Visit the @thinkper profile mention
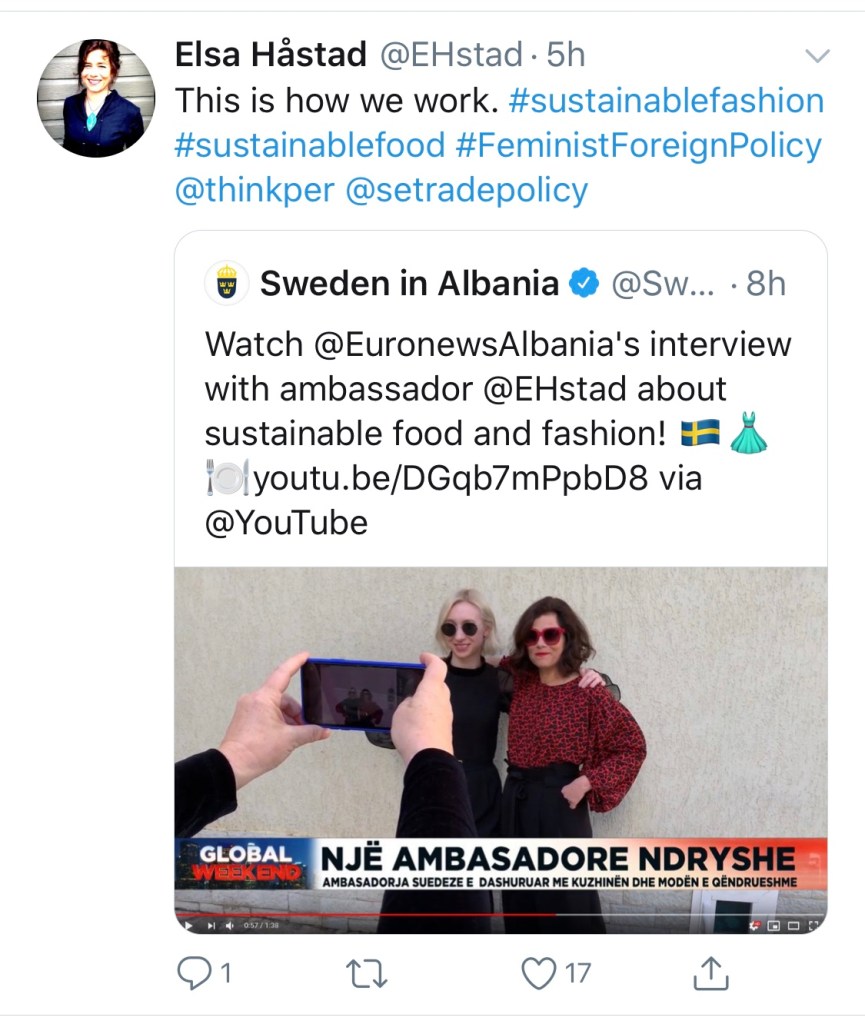Viewport: 865px width, 1024px height. (x=254, y=189)
